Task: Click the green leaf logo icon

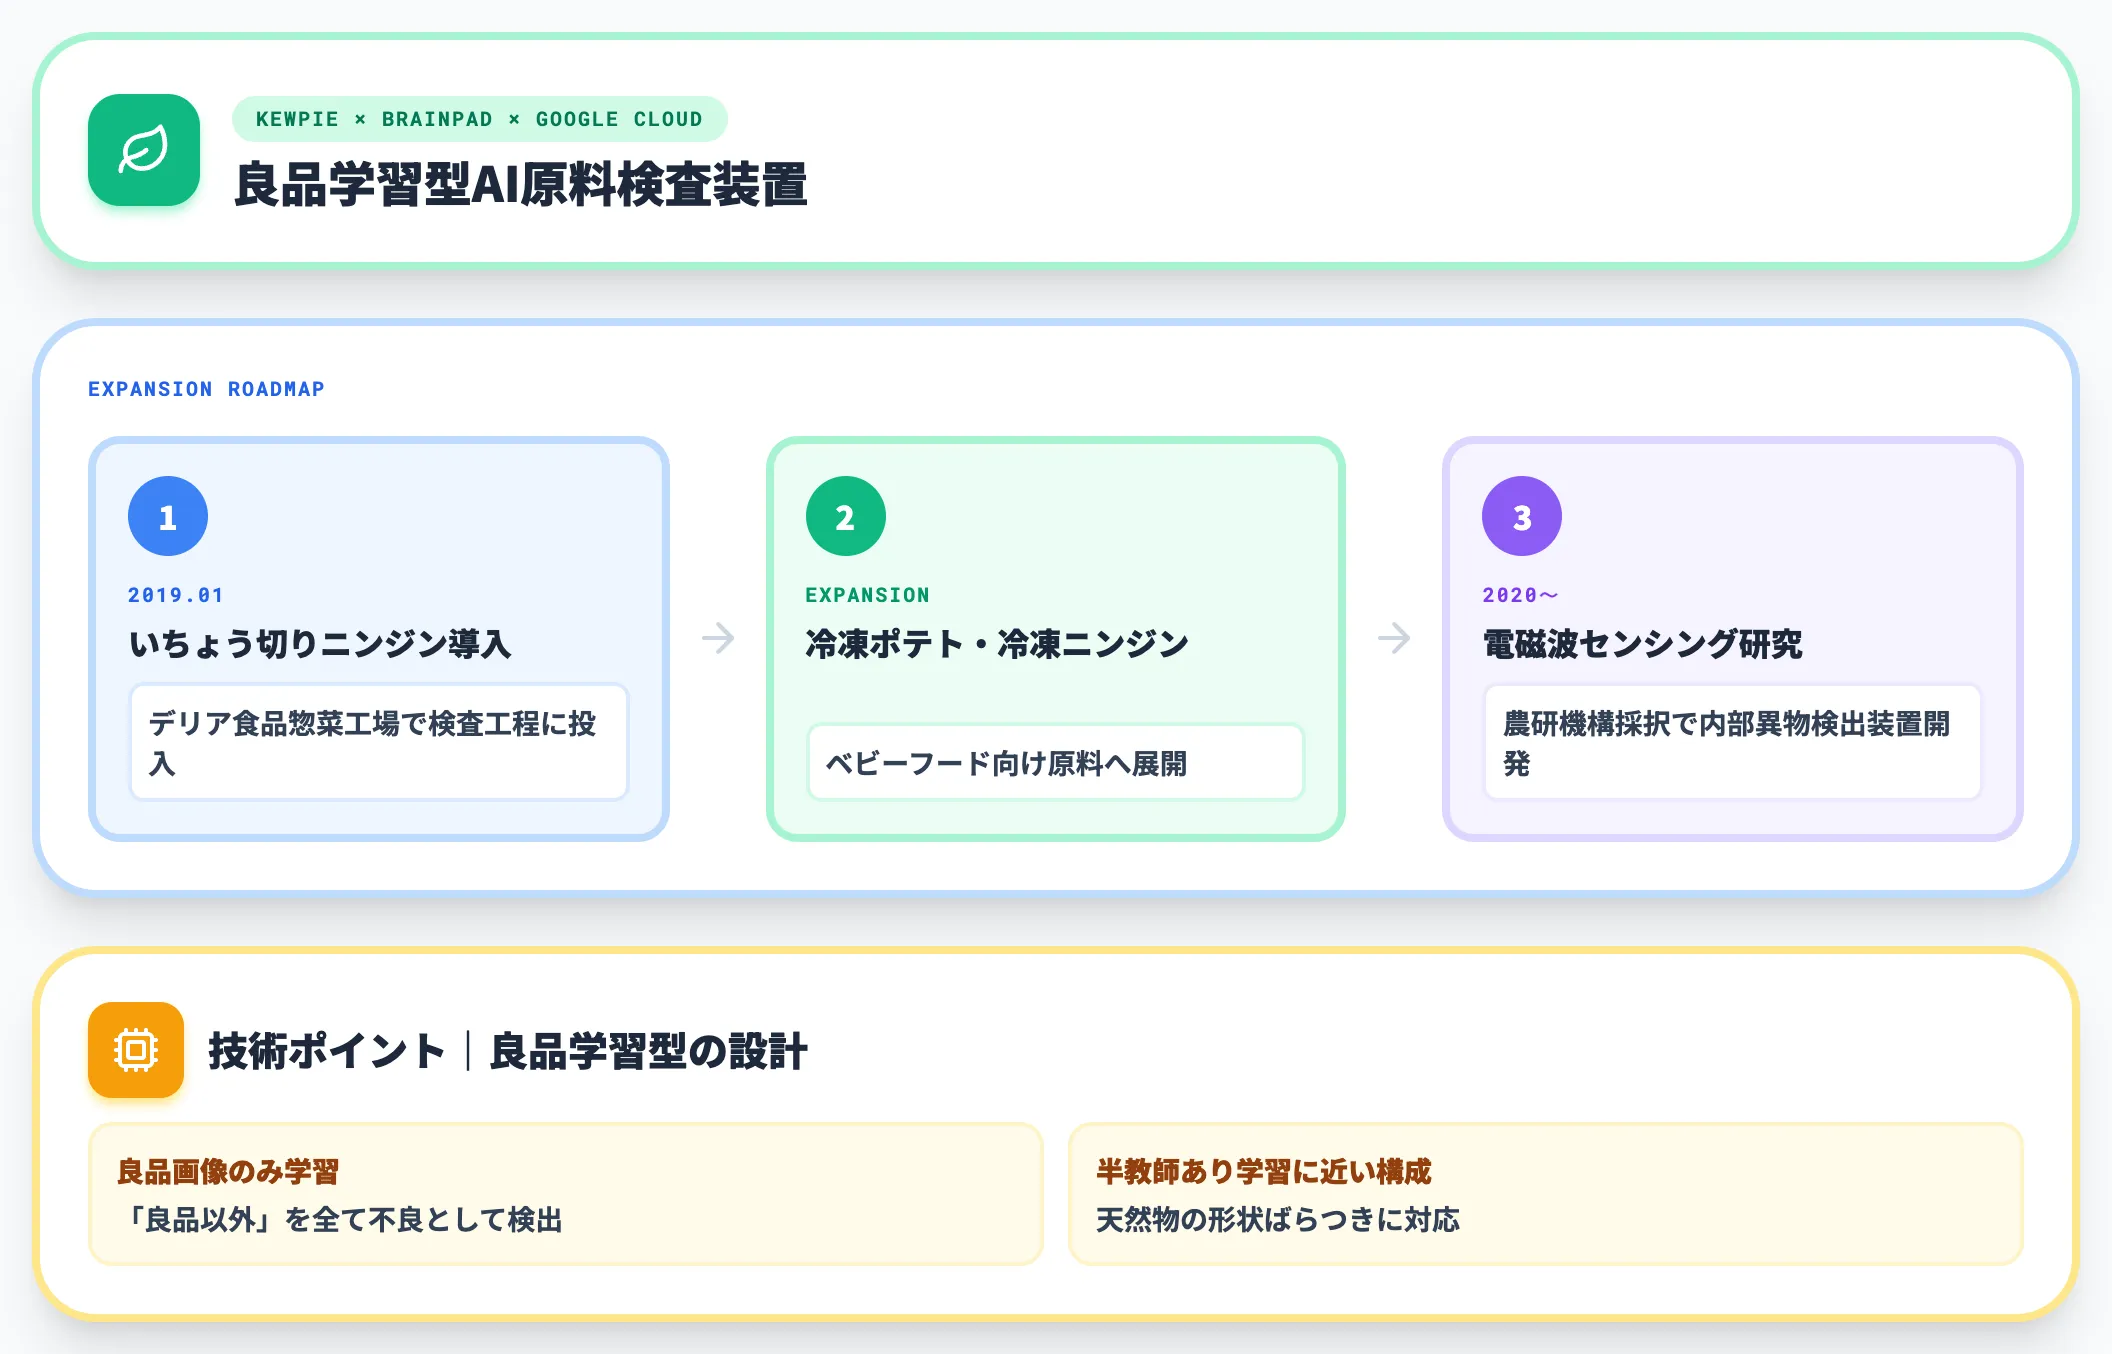Action: [x=144, y=150]
